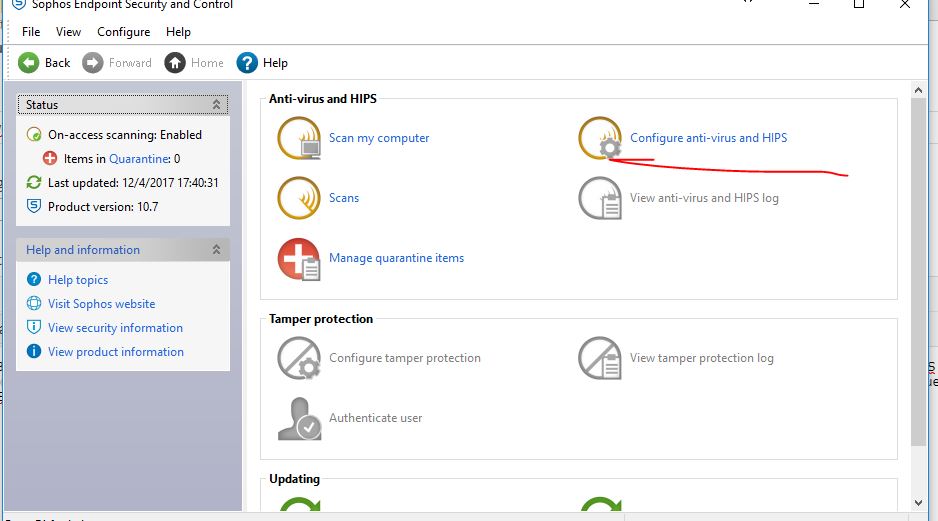938x521 pixels.
Task: Click the Last updated refresh icon
Action: pos(34,182)
